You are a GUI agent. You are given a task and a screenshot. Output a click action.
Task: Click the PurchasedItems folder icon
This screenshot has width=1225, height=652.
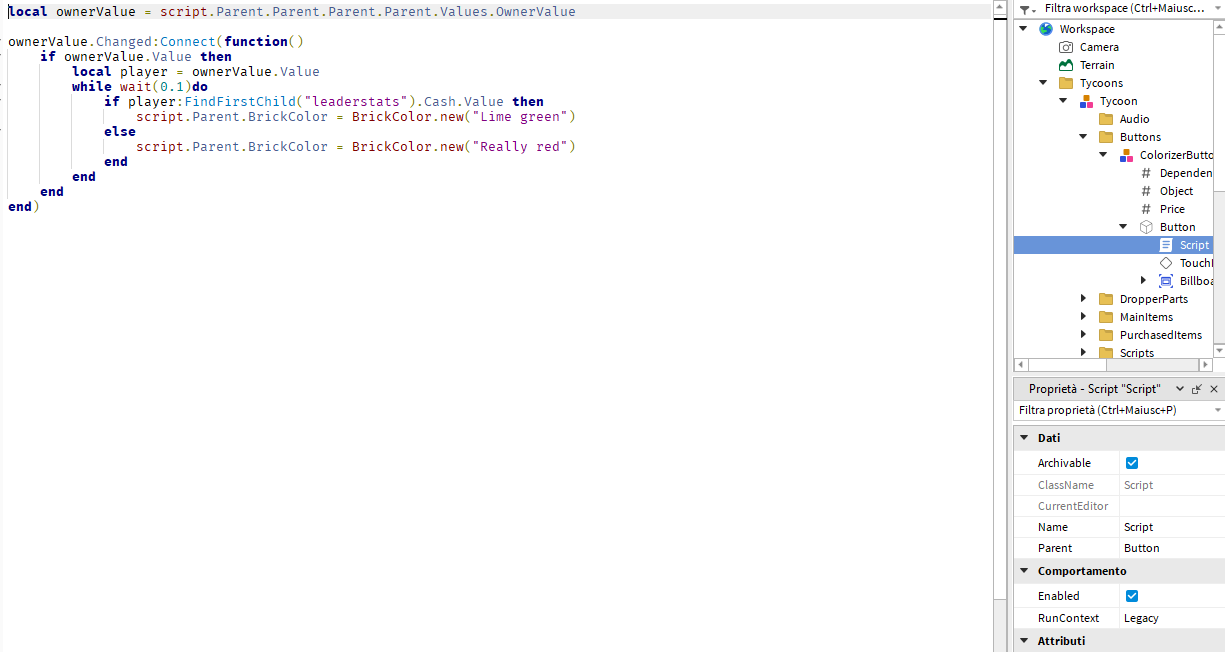tap(1106, 335)
